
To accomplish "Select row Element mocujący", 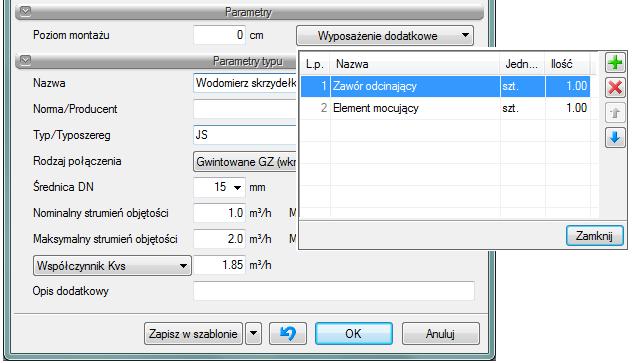I will 445,108.
